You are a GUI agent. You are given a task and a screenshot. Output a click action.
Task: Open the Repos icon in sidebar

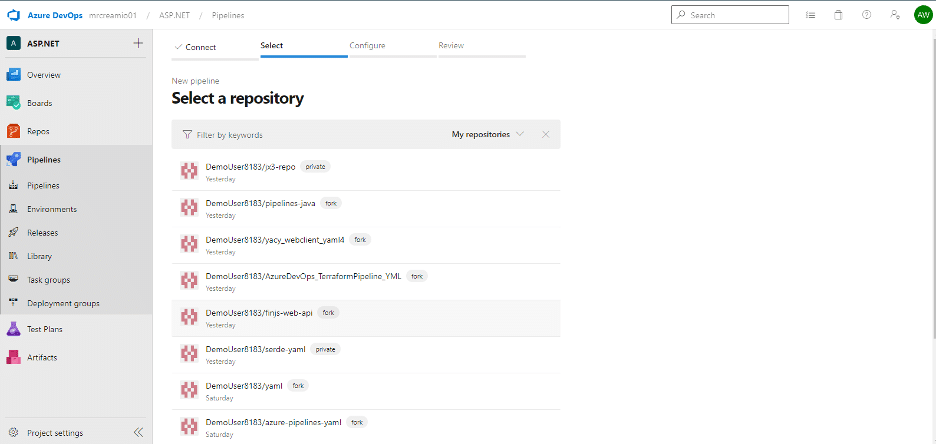click(13, 131)
